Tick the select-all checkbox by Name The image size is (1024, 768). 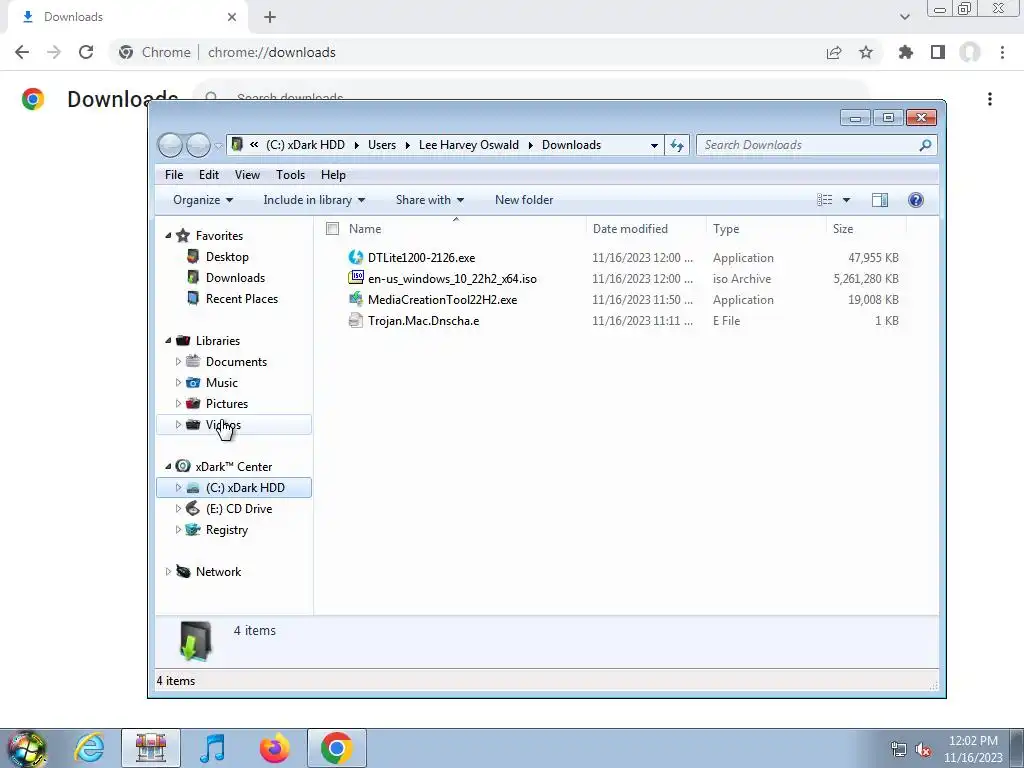[x=332, y=229]
